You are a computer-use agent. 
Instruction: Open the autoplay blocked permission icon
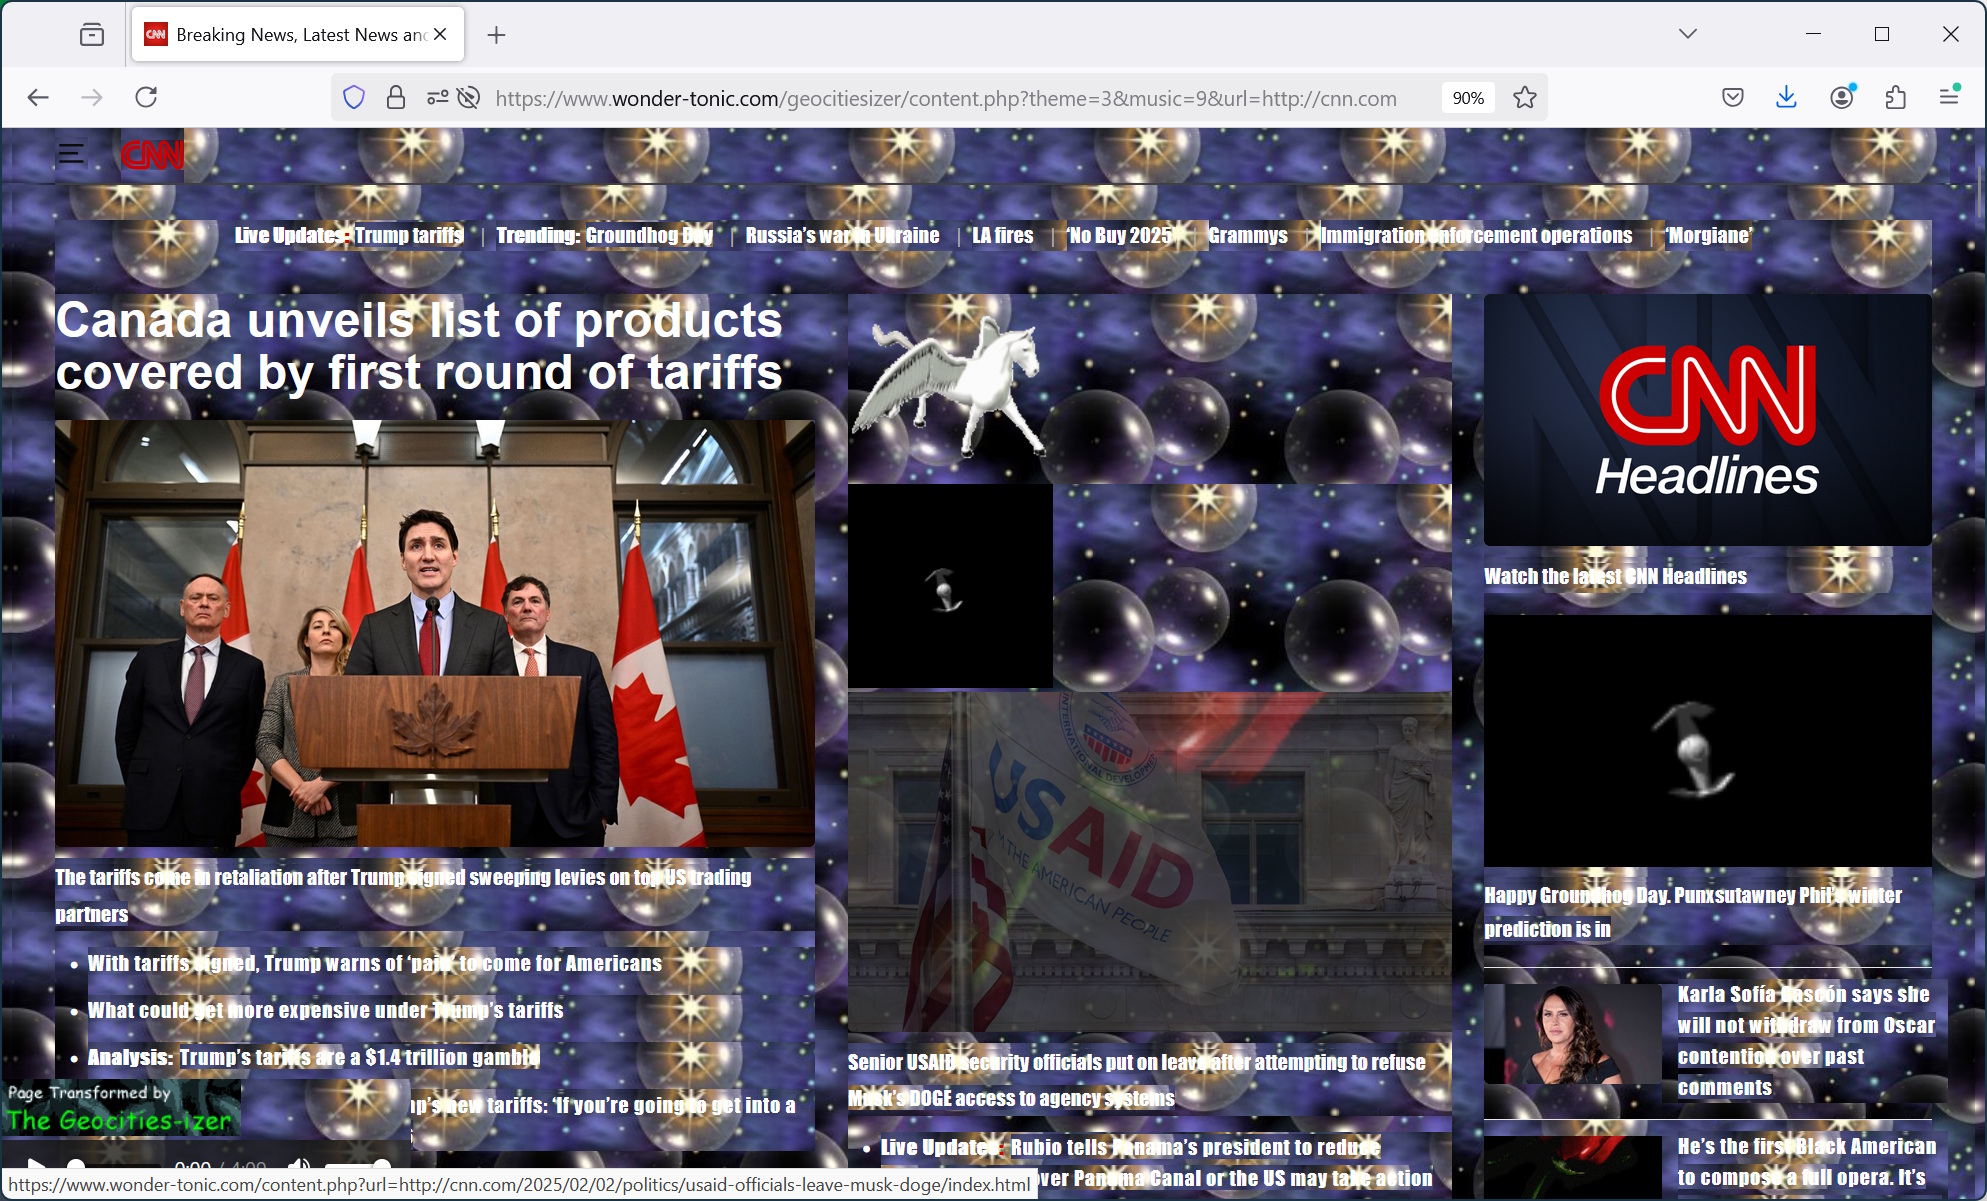click(468, 97)
